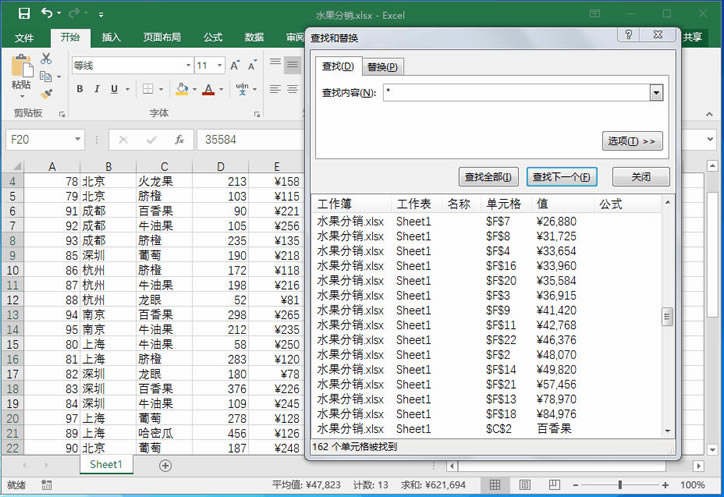
Task: Toggle Underline formatting
Action: (115, 89)
